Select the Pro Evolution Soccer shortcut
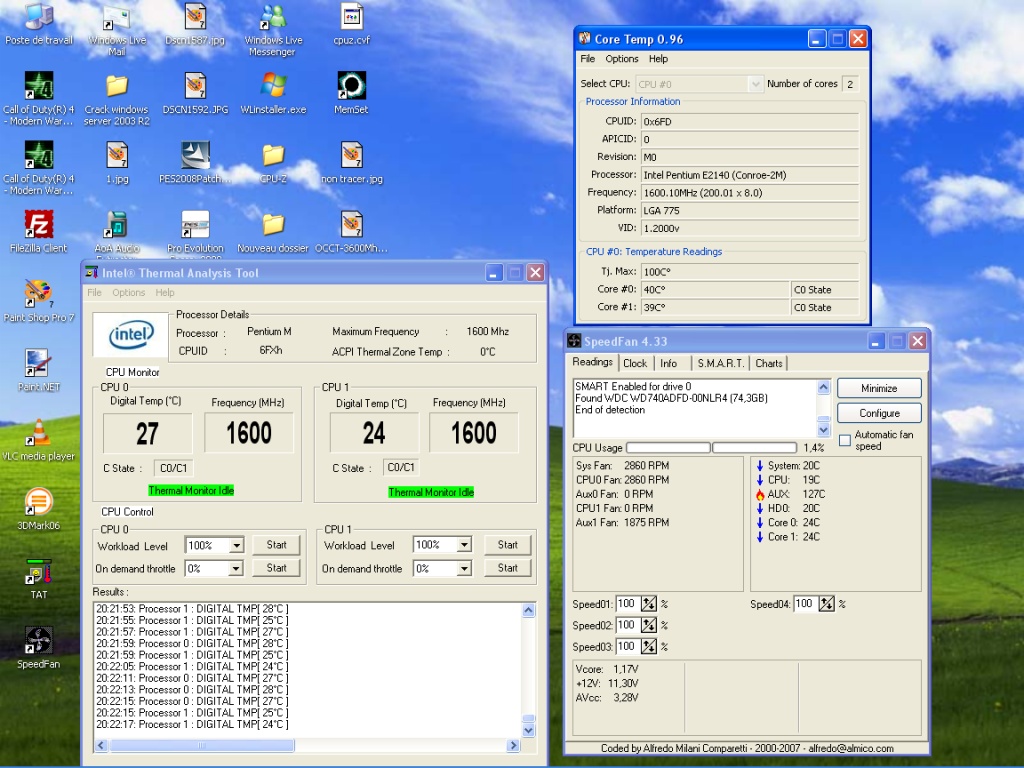The width and height of the screenshot is (1024, 768). (195, 233)
